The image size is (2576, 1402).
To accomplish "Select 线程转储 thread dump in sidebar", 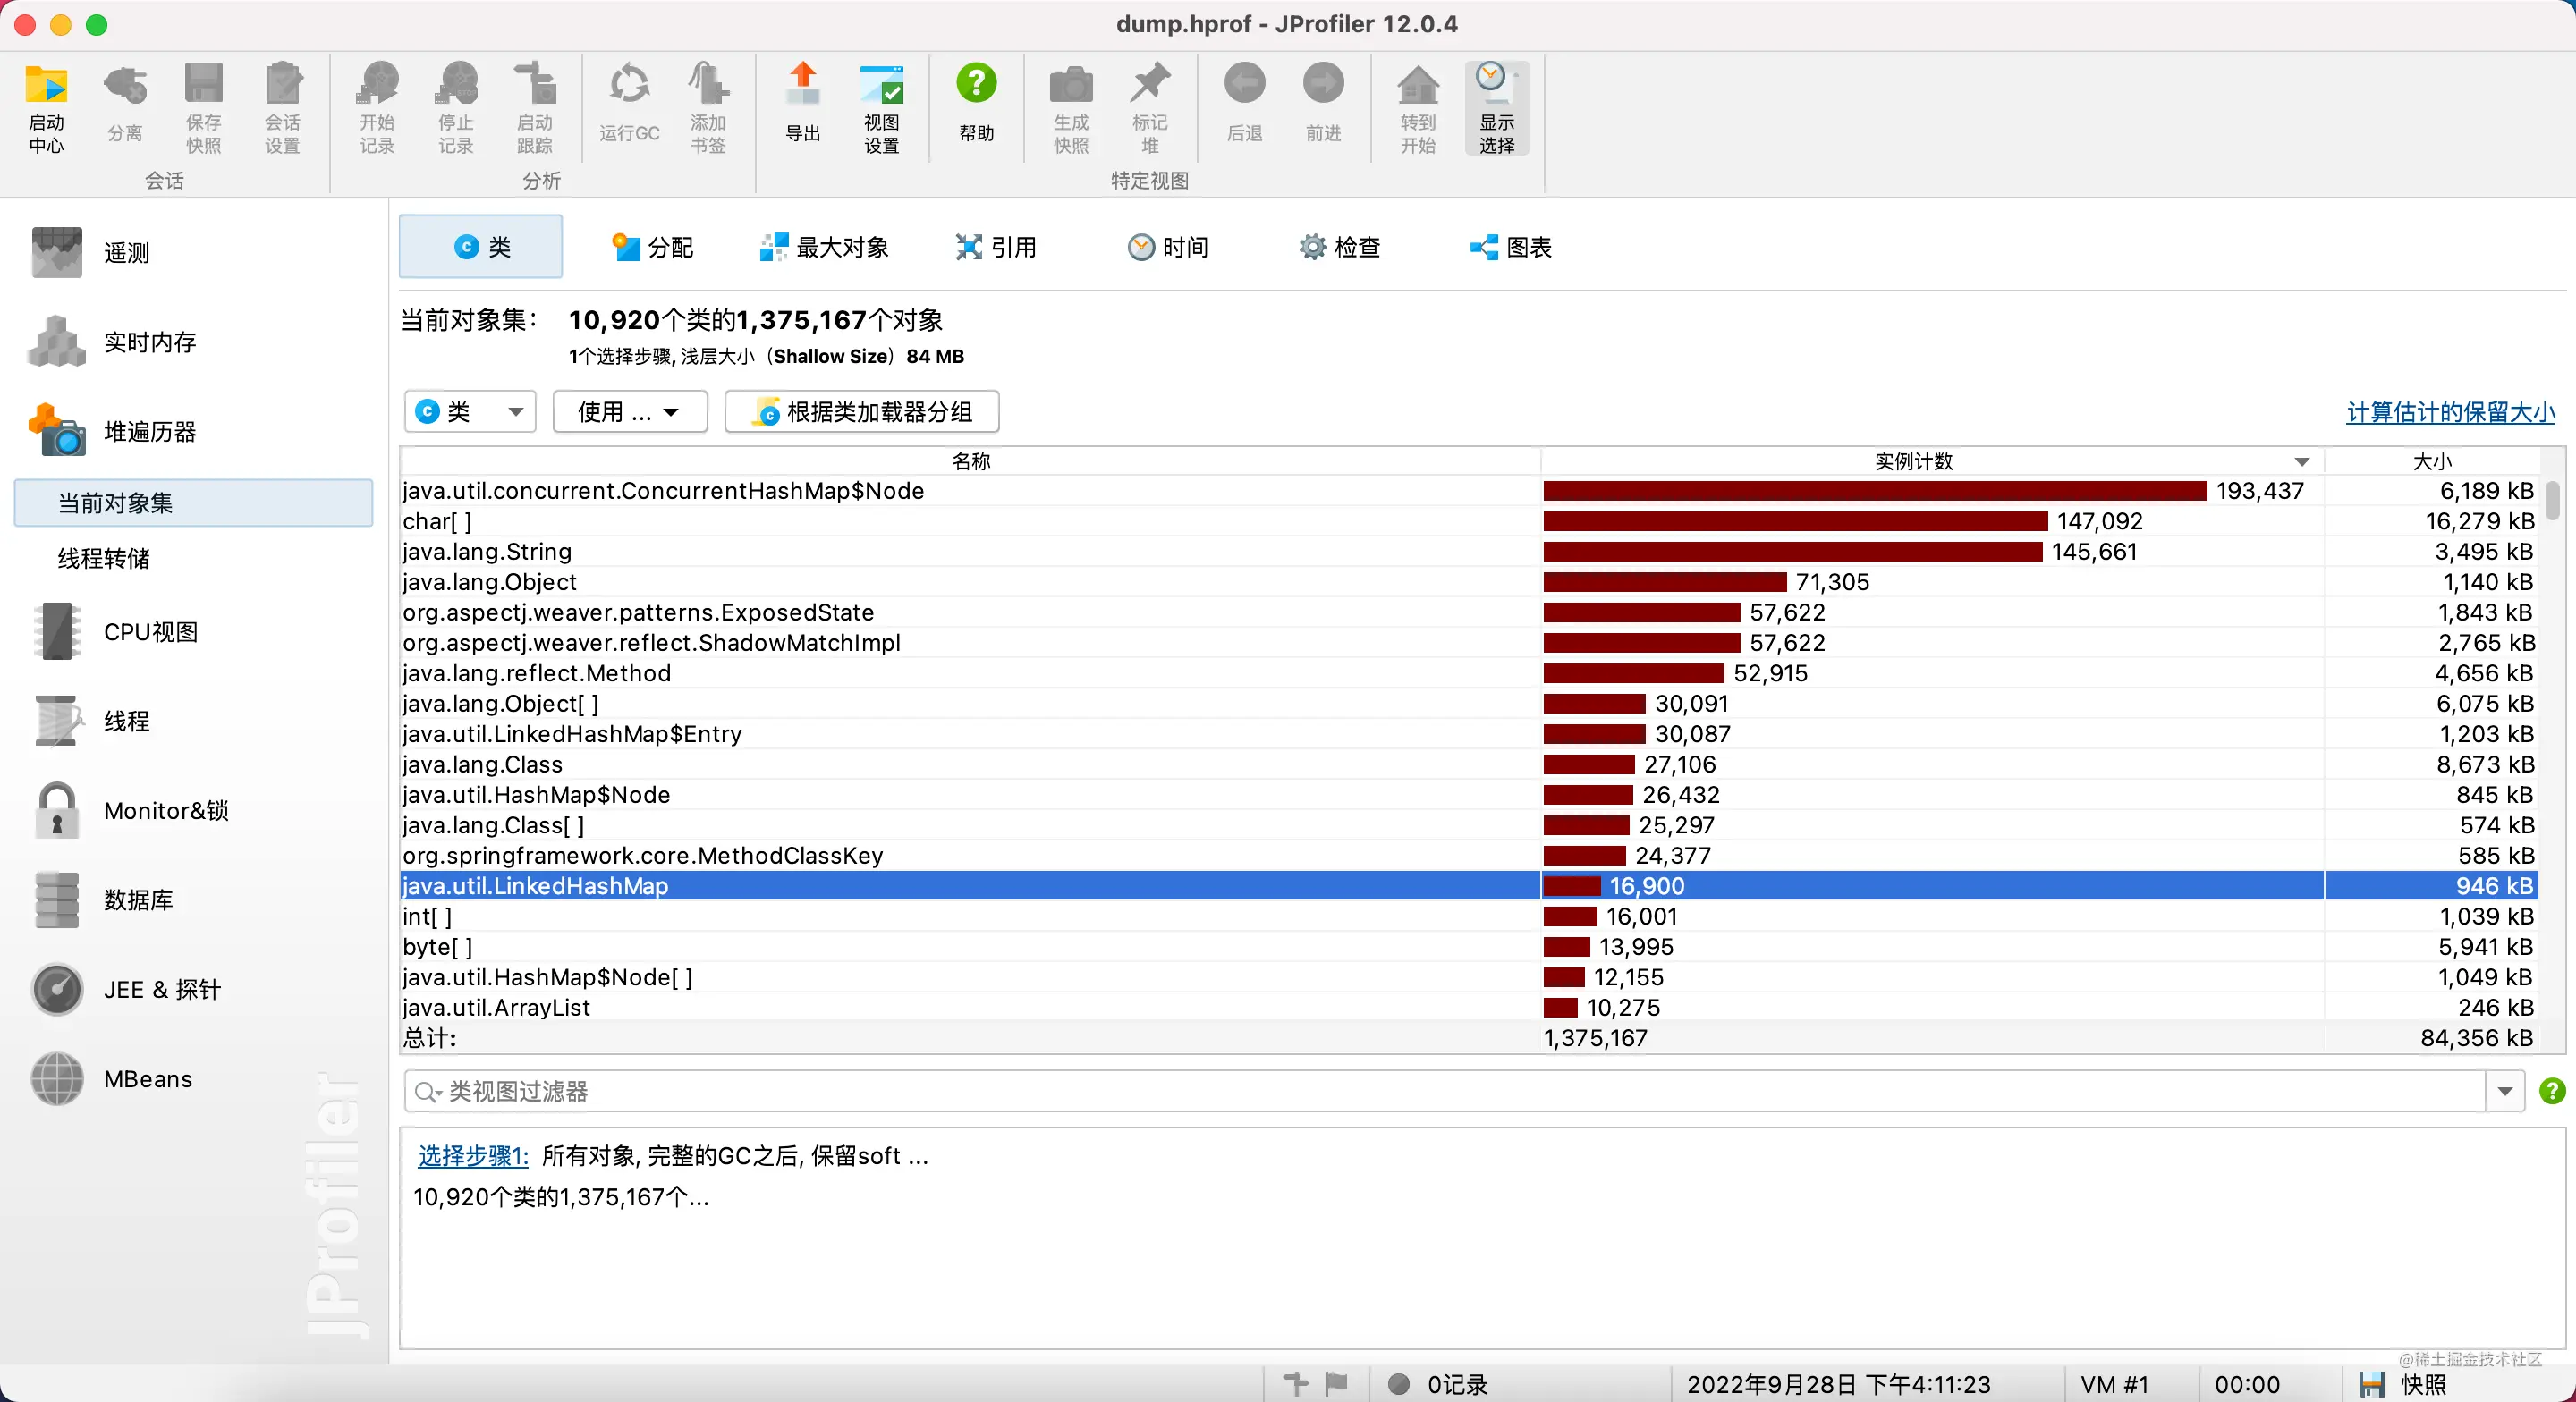I will (104, 558).
